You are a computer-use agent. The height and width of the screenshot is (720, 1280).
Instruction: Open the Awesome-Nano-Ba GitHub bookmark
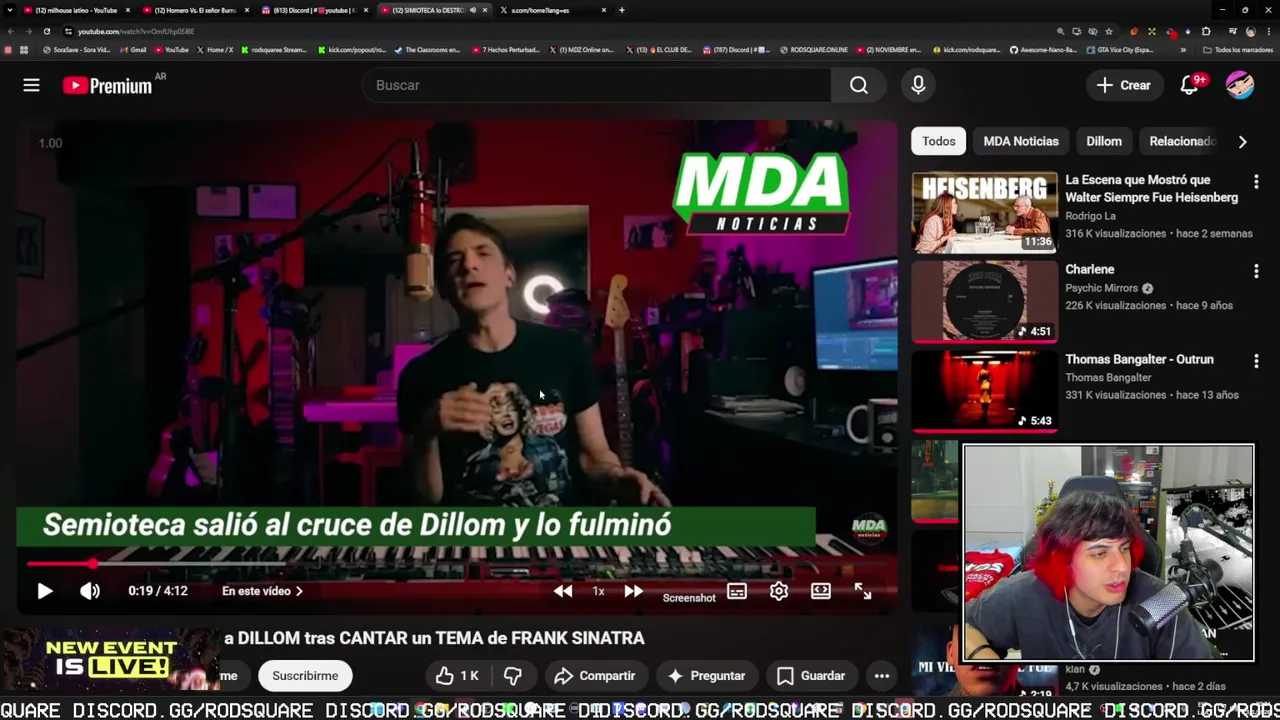click(x=1044, y=50)
